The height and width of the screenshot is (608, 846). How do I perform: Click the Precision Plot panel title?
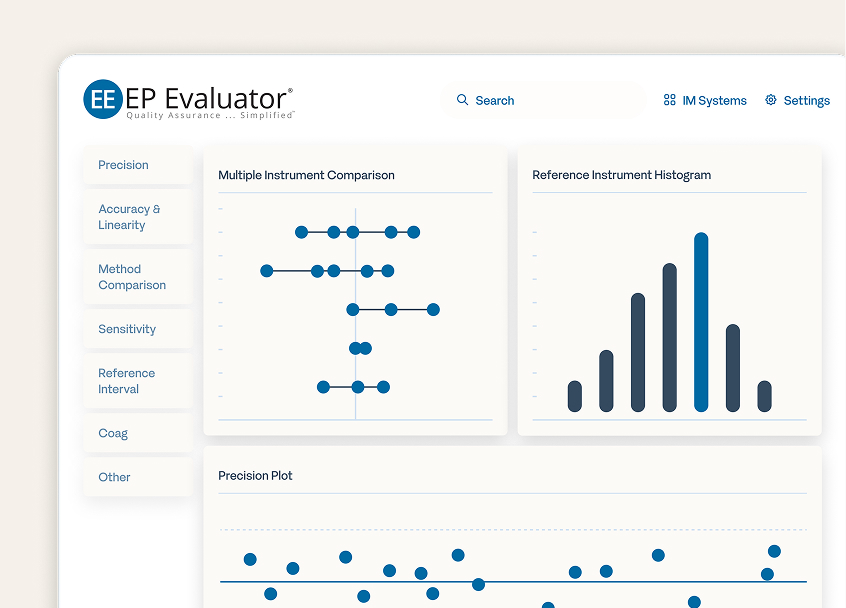(x=255, y=476)
